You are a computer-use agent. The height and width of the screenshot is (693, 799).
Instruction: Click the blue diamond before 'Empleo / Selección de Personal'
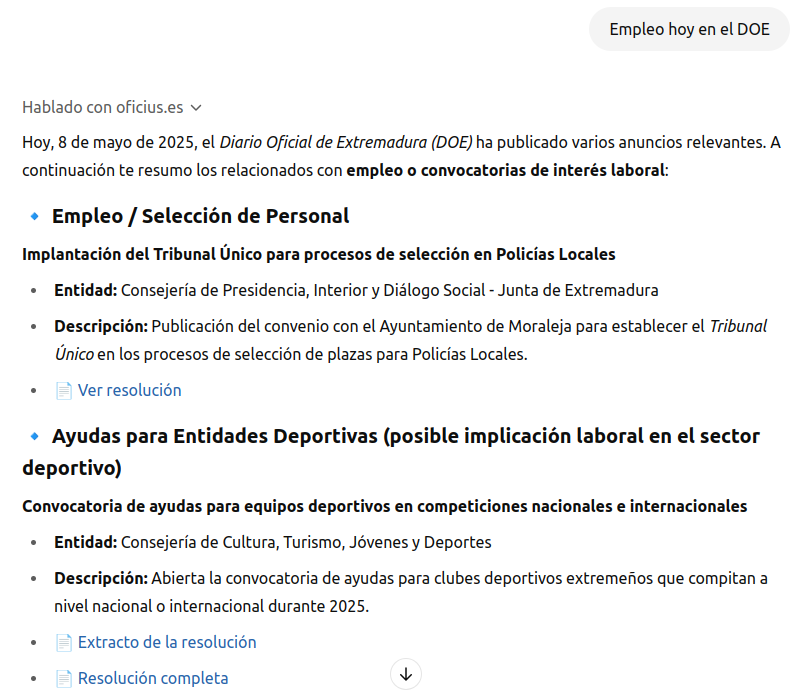point(35,217)
